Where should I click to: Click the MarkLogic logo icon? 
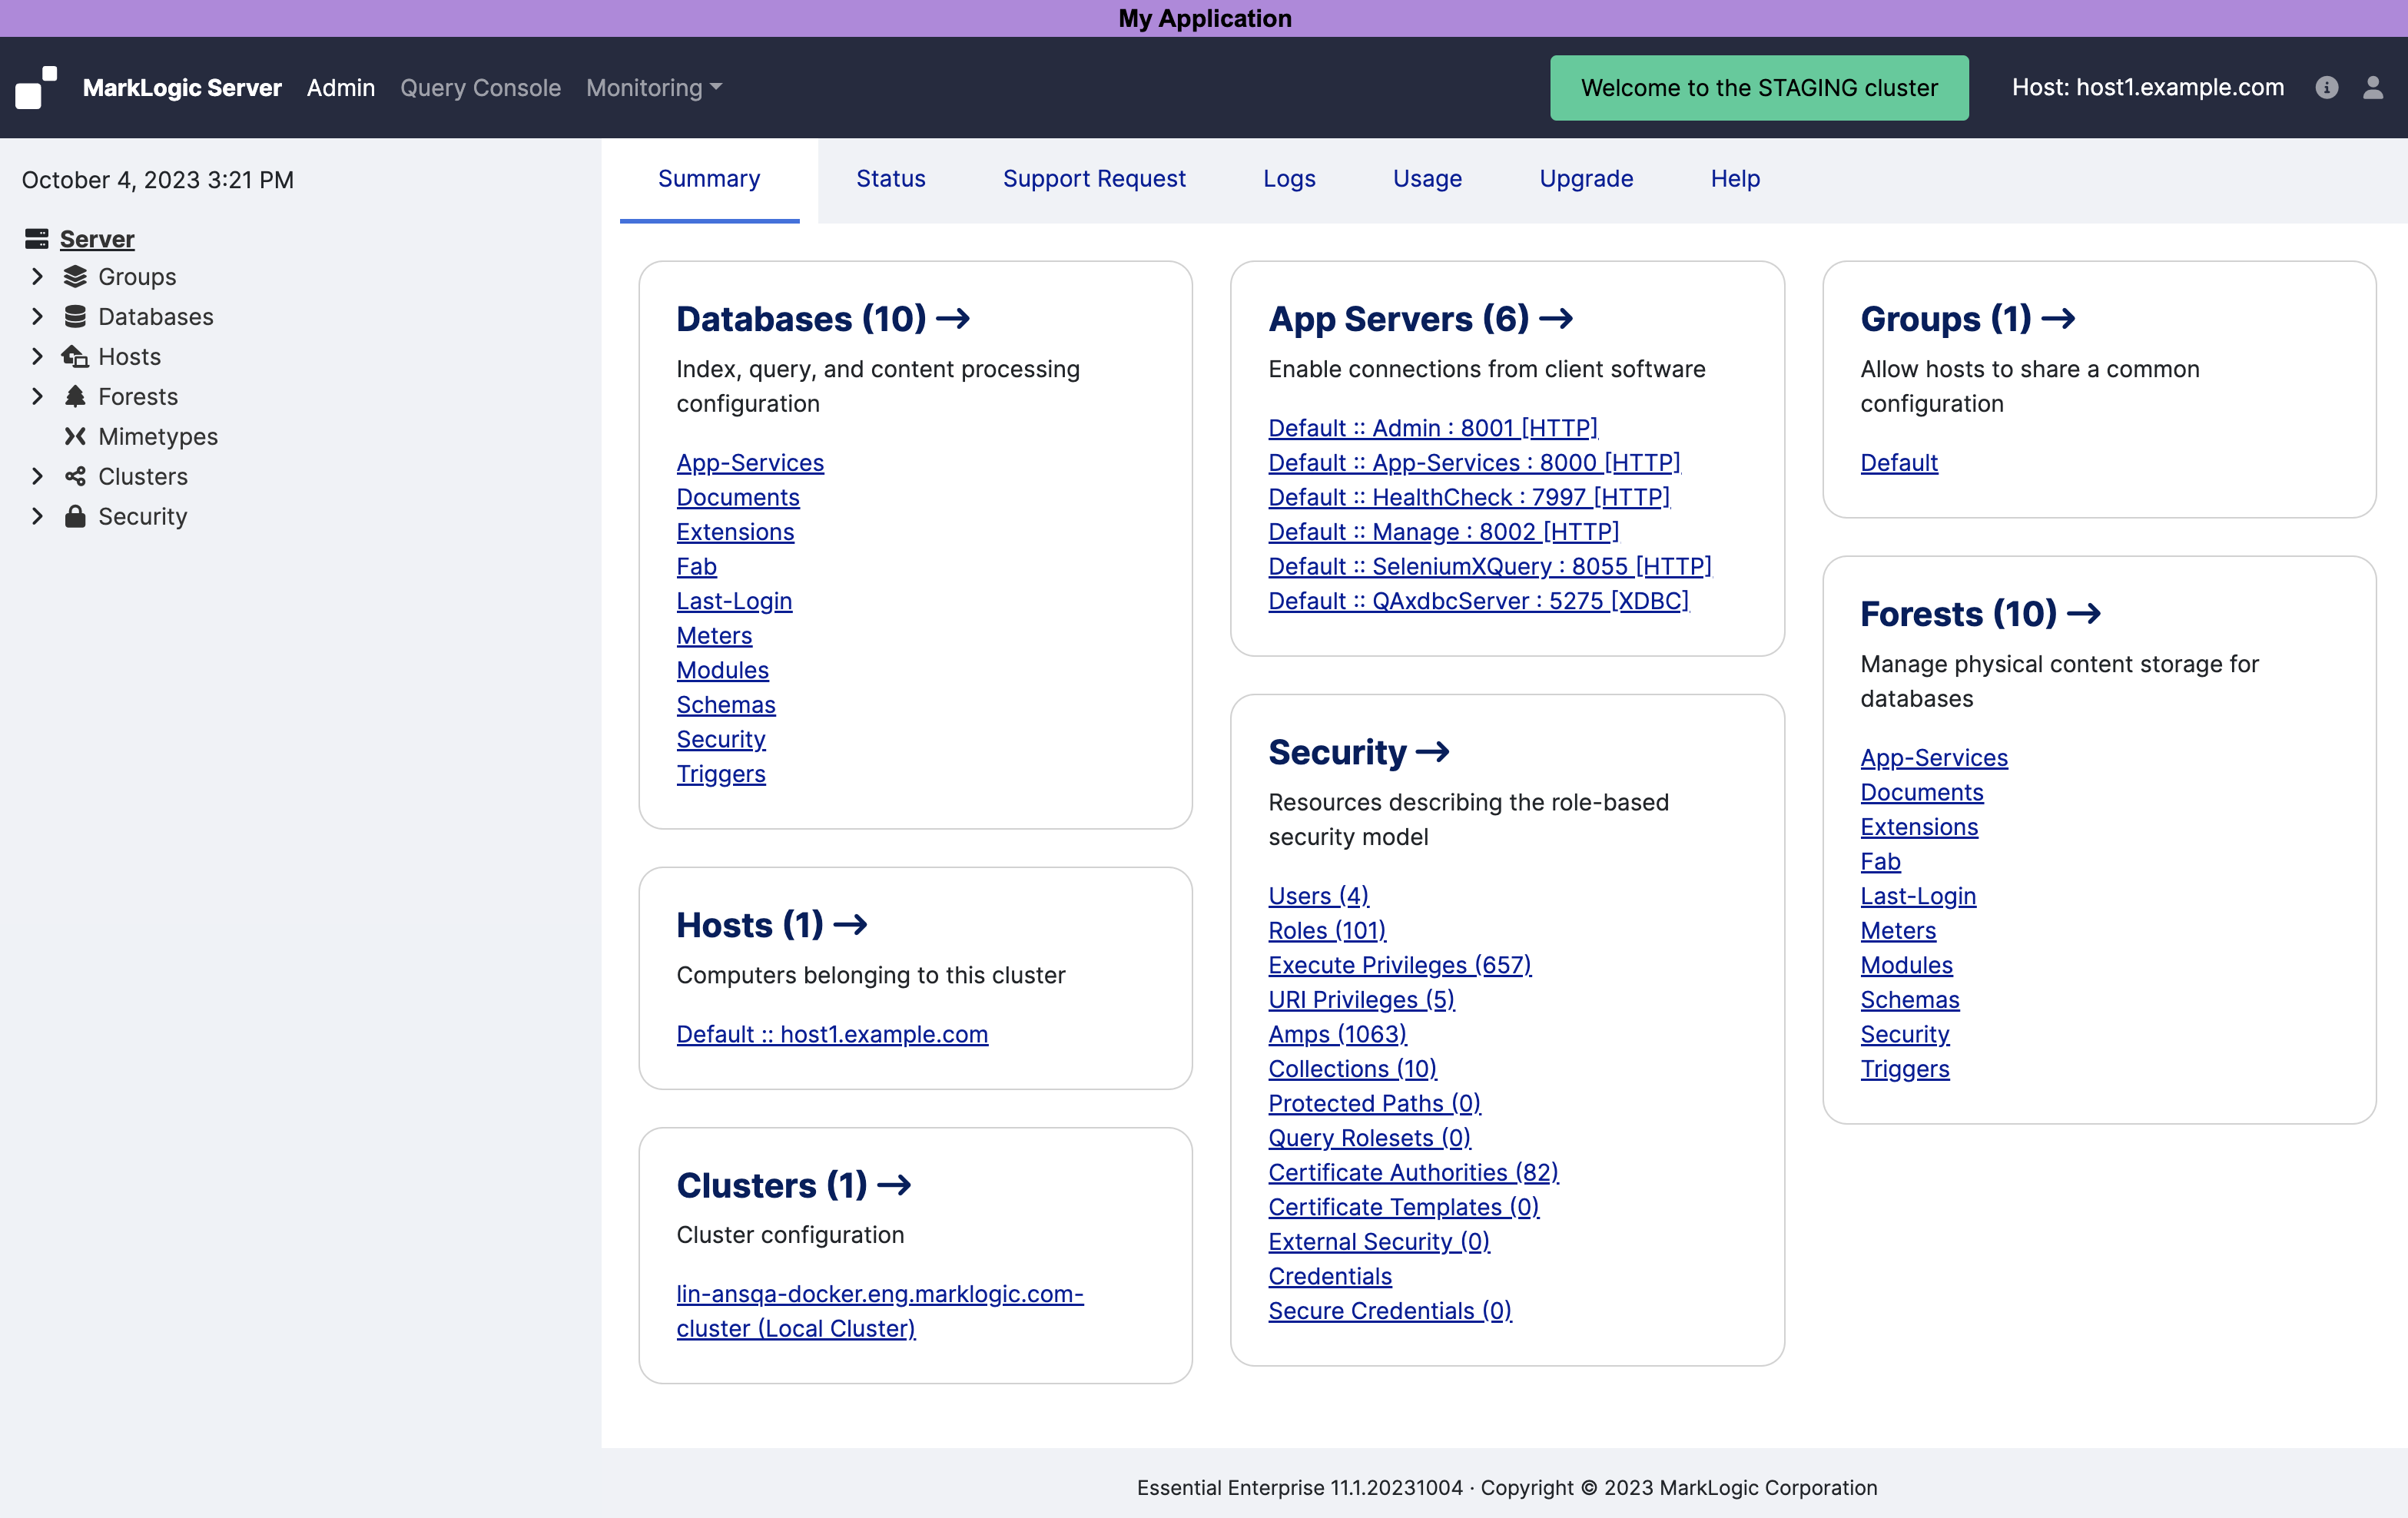pos(37,87)
